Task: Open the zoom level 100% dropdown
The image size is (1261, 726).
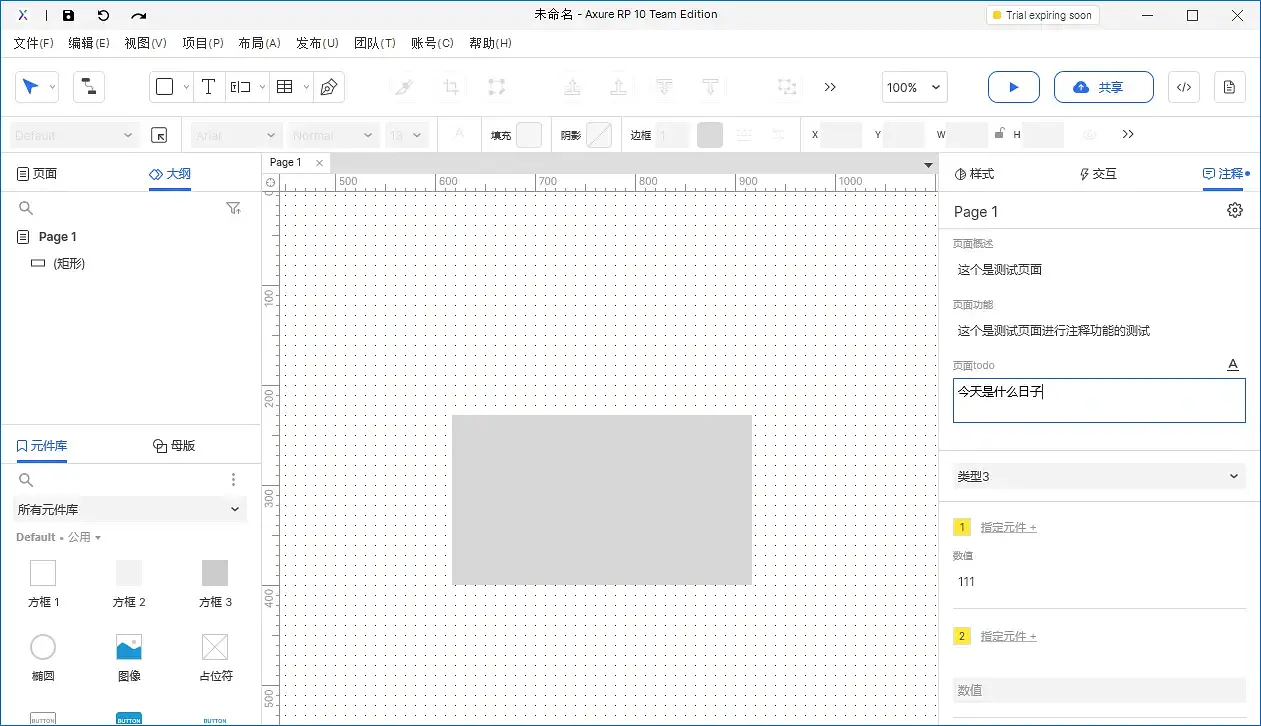Action: (x=913, y=87)
